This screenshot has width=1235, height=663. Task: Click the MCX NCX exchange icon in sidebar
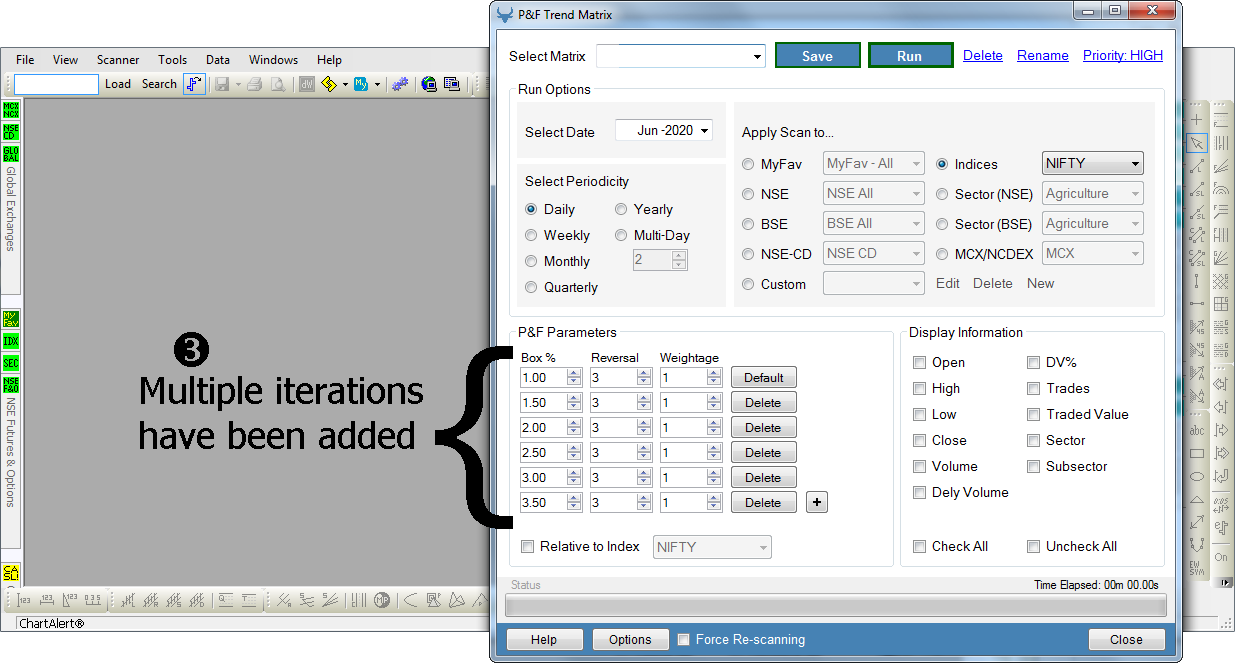11,110
